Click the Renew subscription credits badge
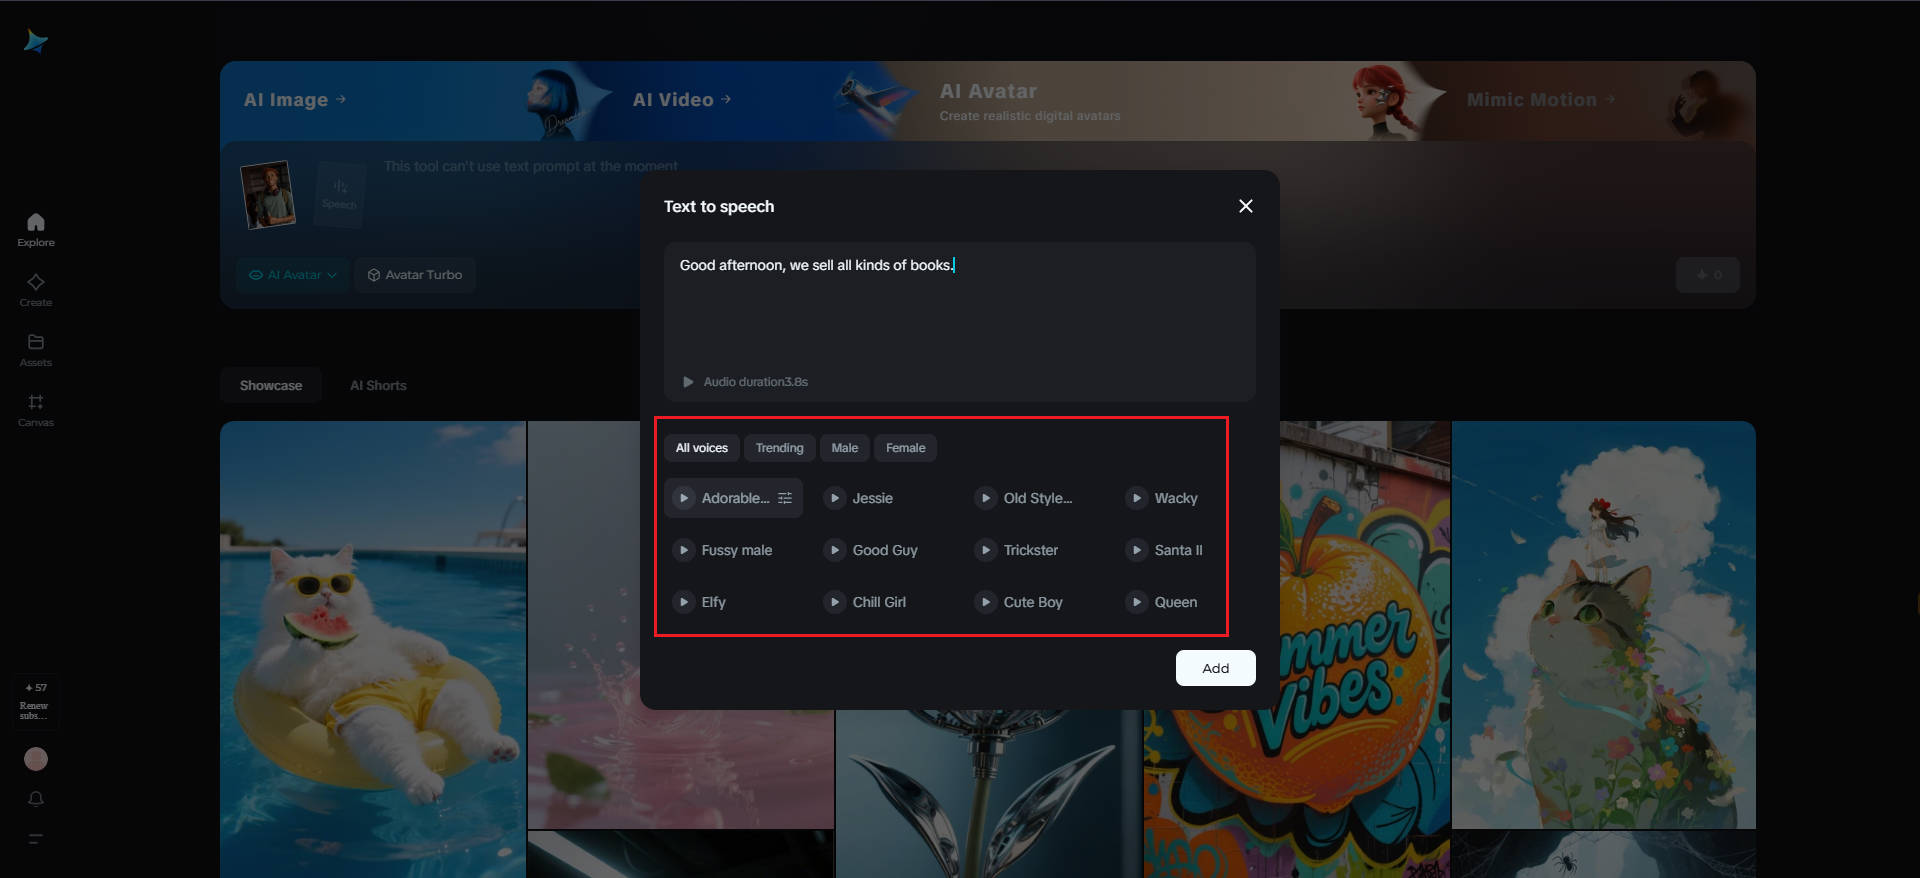Viewport: 1920px width, 878px height. pyautogui.click(x=36, y=701)
